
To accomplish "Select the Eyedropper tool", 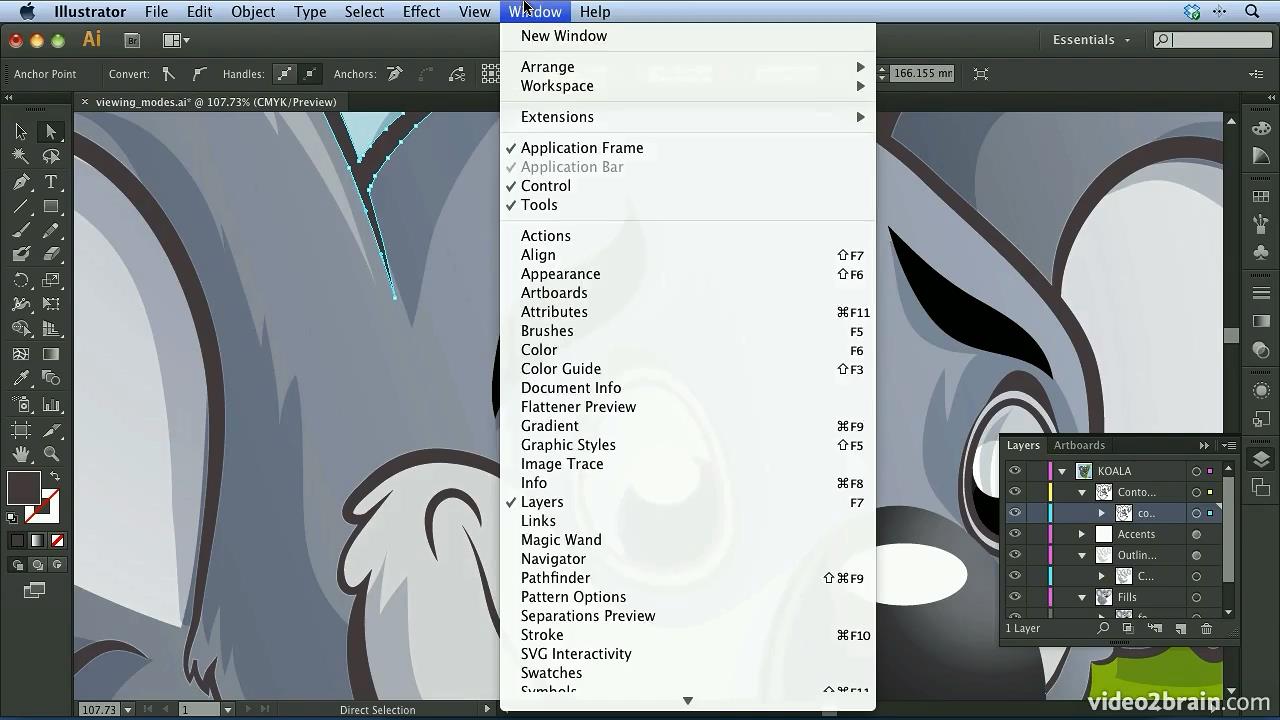I will 21,379.
